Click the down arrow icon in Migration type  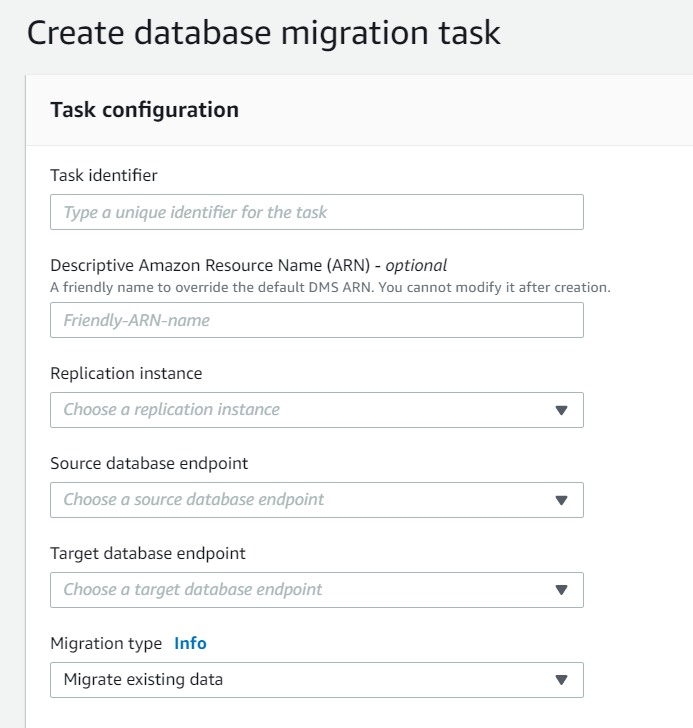(561, 680)
